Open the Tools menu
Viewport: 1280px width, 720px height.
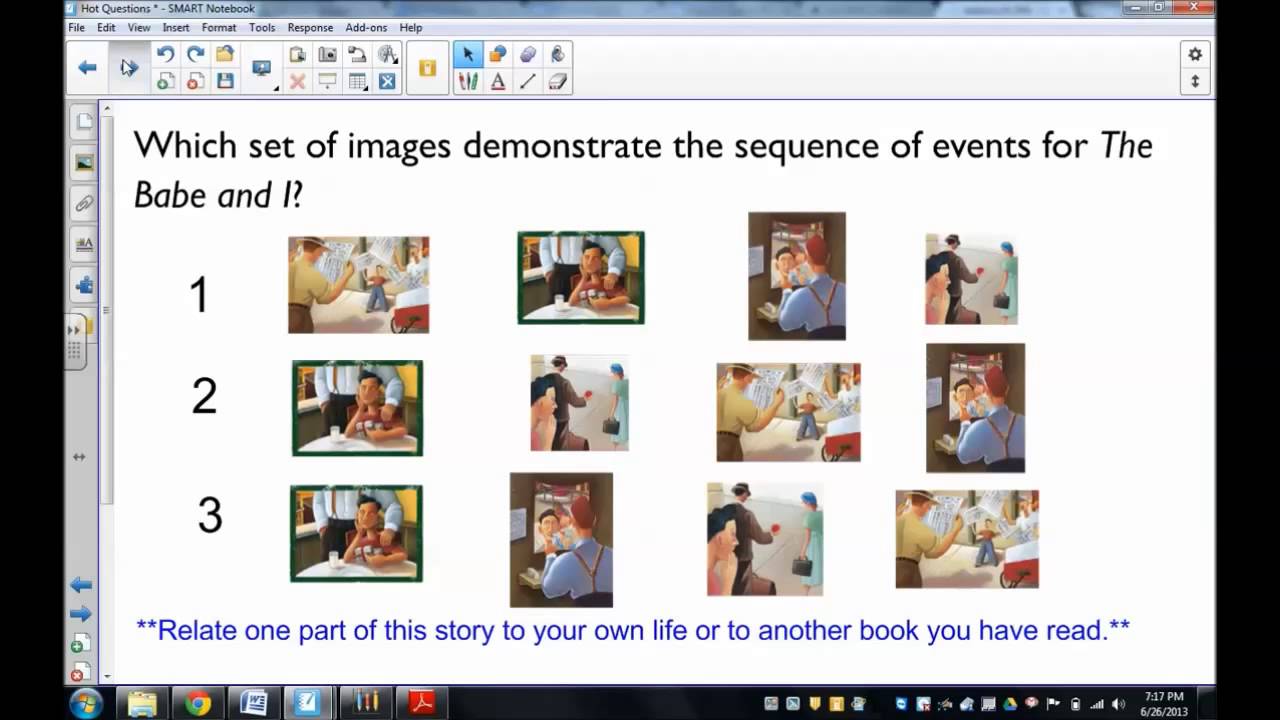pos(262,28)
